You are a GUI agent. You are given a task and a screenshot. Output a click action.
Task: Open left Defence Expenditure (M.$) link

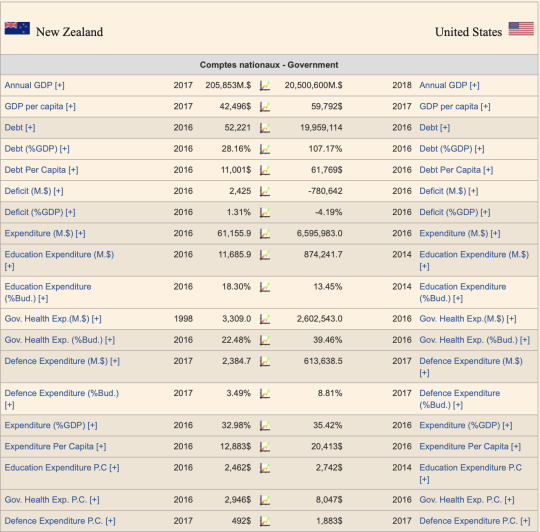(62, 361)
